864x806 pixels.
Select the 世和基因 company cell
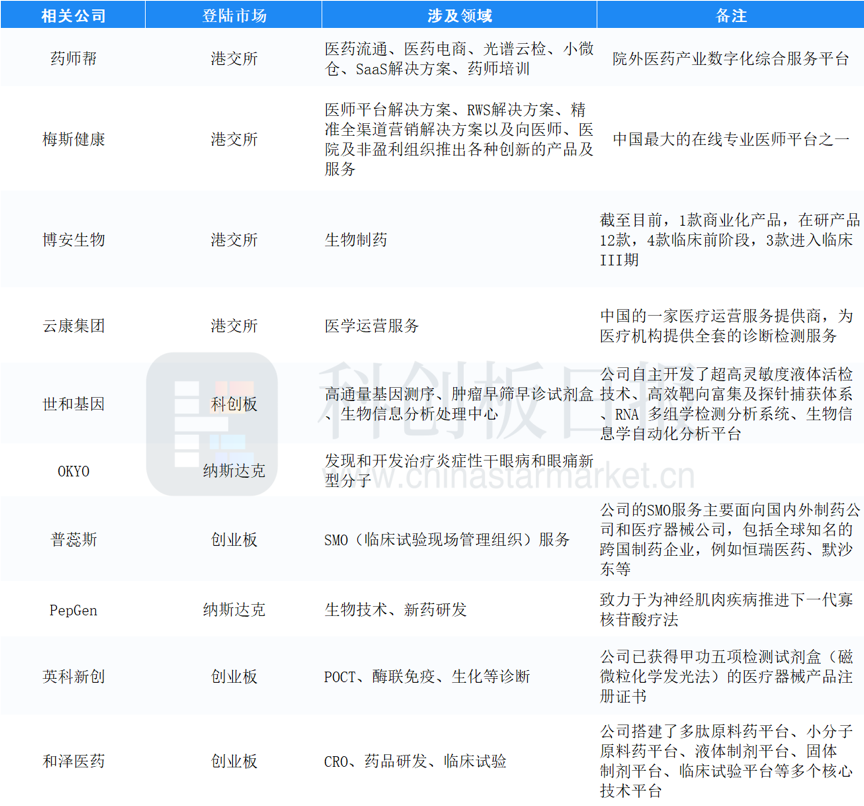(x=75, y=404)
